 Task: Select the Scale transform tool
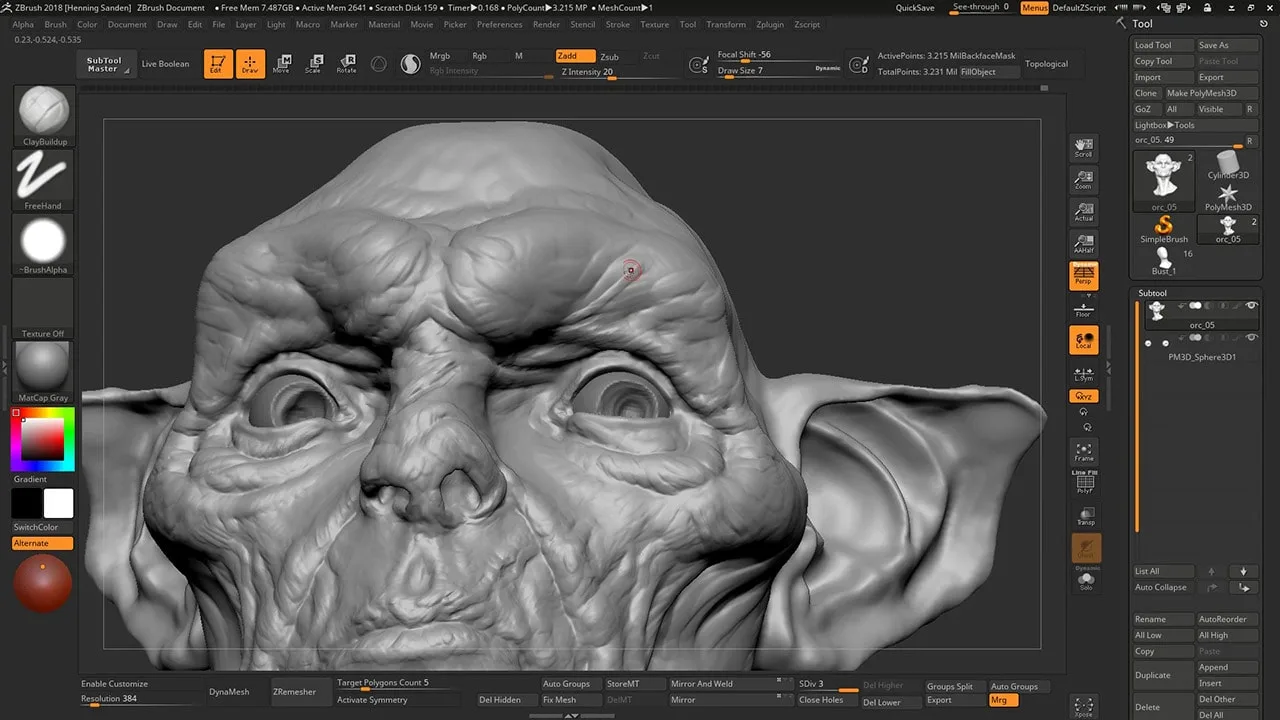(313, 64)
